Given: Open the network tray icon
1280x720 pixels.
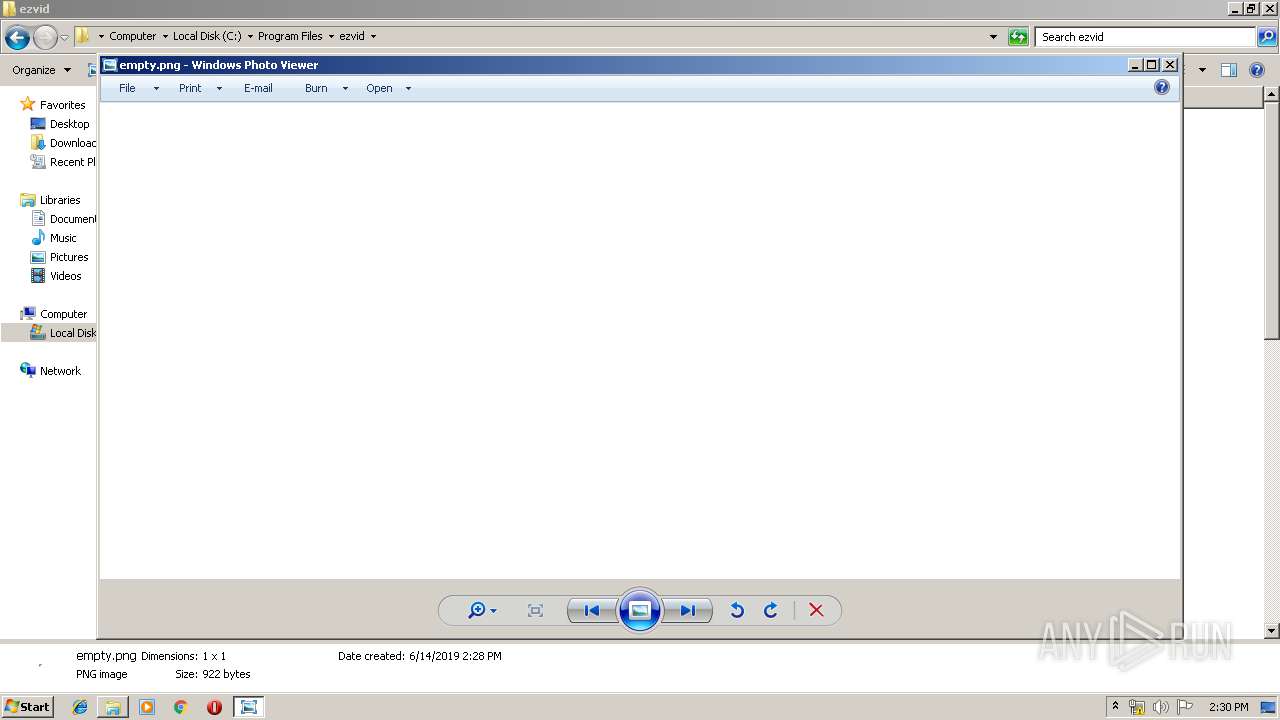Looking at the screenshot, I should [1137, 707].
